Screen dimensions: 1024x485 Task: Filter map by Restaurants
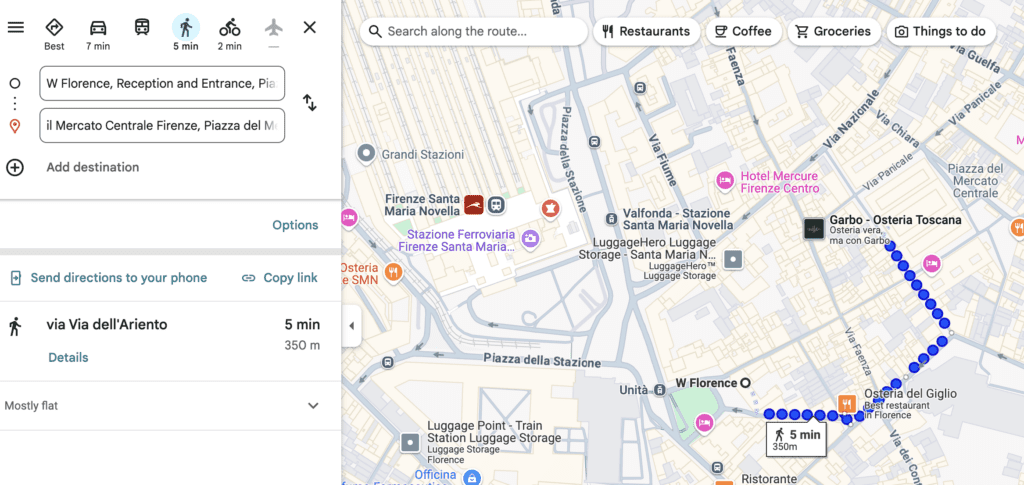pos(646,31)
